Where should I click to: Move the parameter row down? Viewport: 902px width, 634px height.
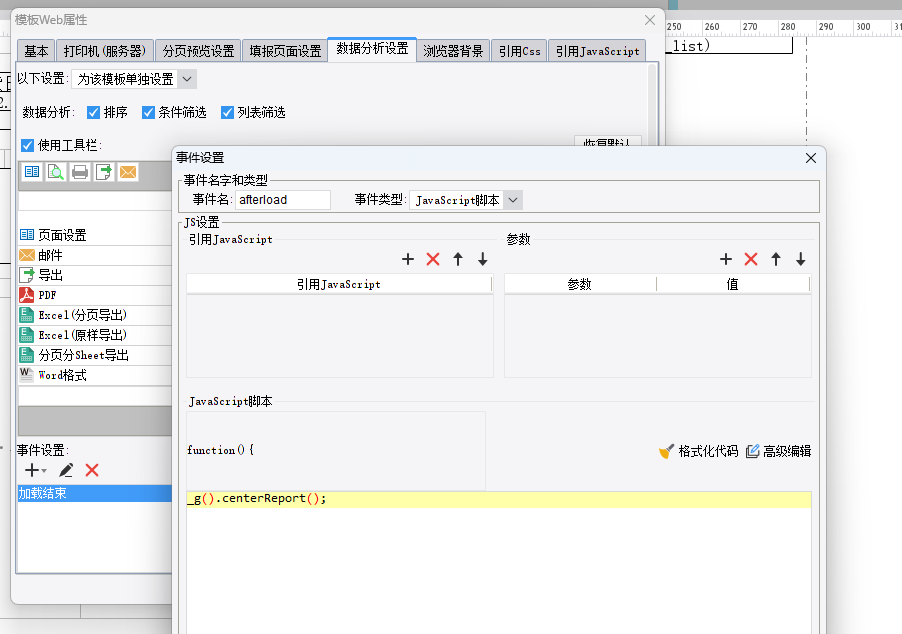tap(801, 259)
